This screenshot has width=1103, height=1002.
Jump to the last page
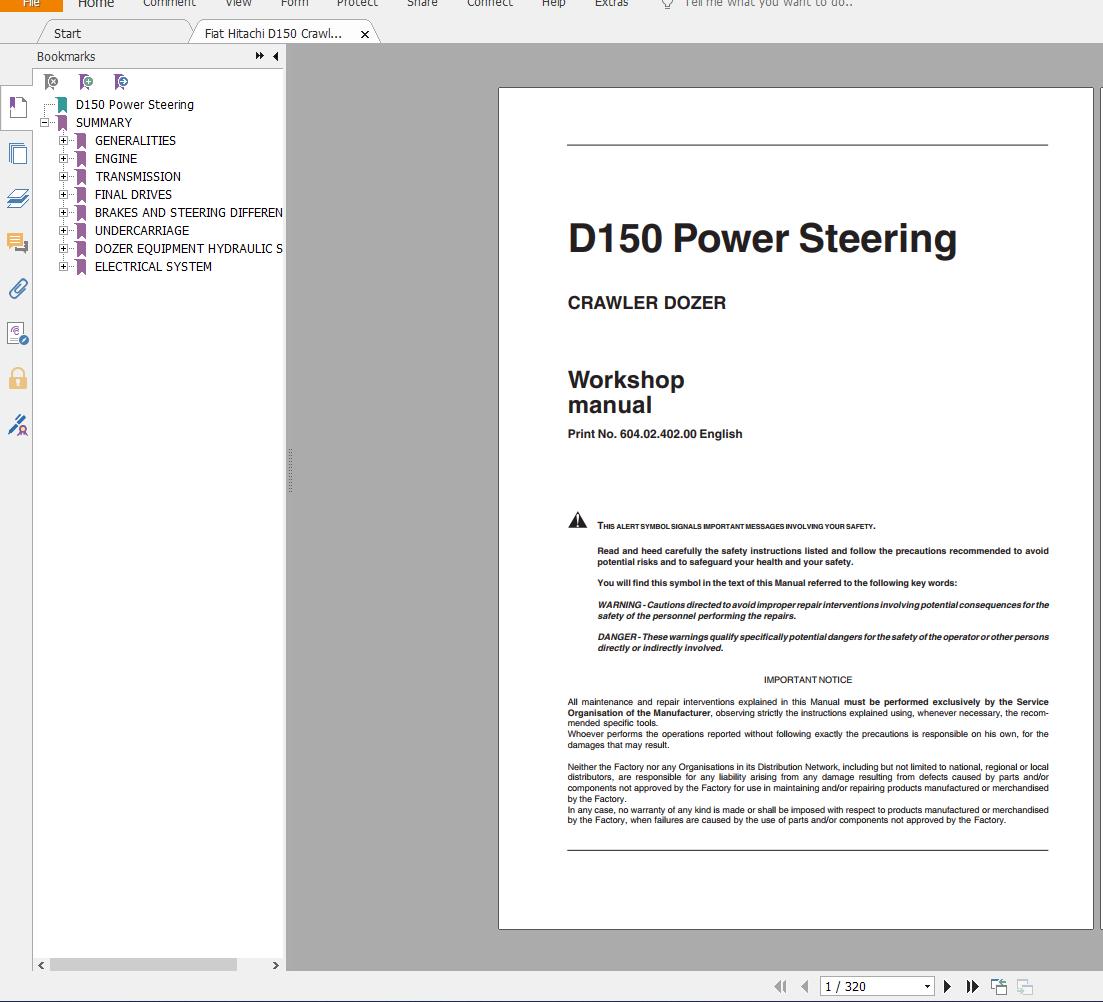click(973, 987)
